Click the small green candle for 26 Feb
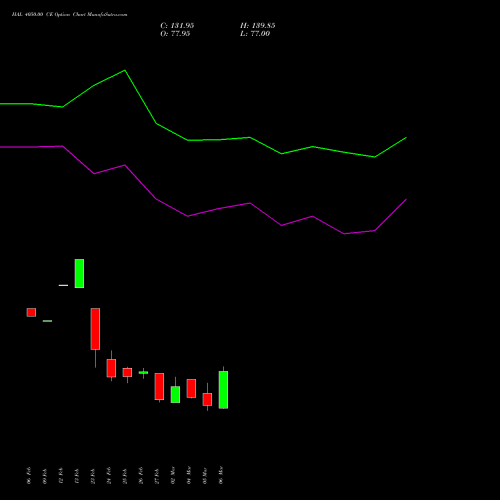 (x=143, y=372)
